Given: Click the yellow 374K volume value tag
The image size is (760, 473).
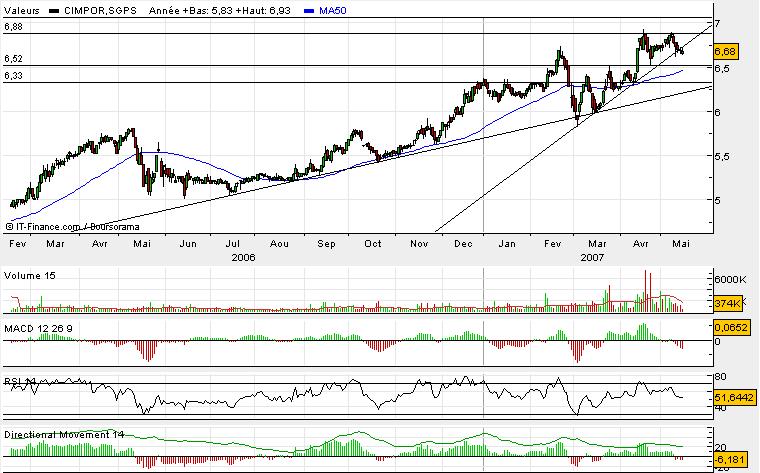Looking at the screenshot, I should coord(728,303).
